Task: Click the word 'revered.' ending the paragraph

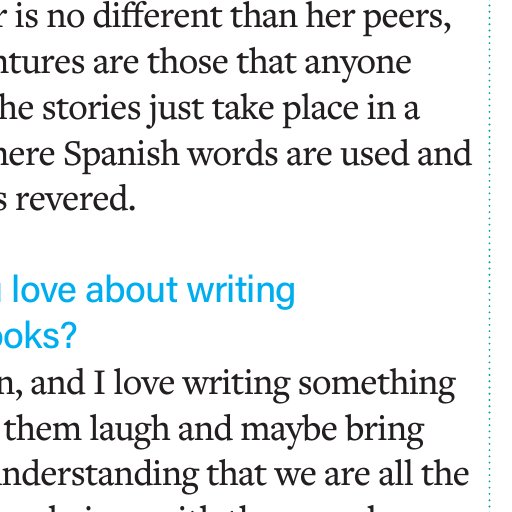Action: (x=75, y=199)
